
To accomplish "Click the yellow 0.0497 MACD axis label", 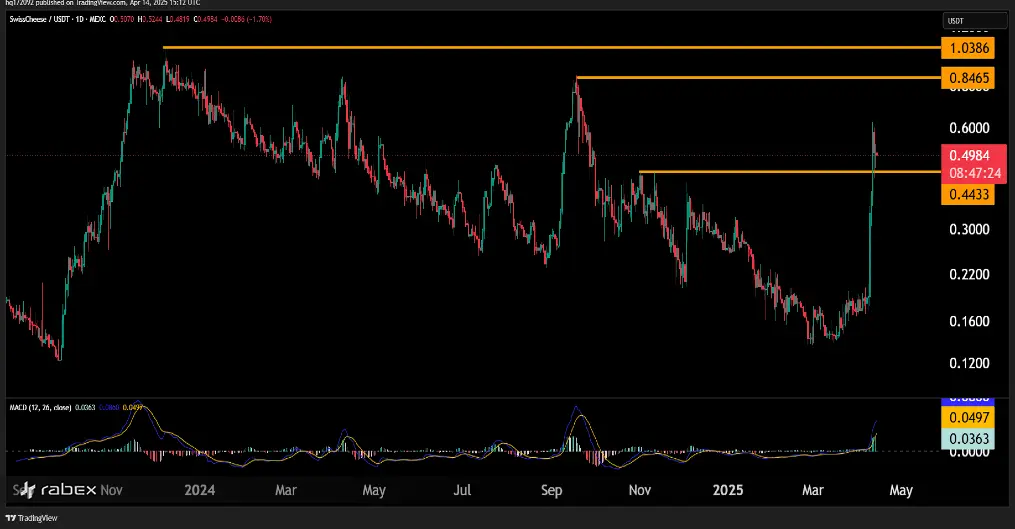I will pos(967,418).
